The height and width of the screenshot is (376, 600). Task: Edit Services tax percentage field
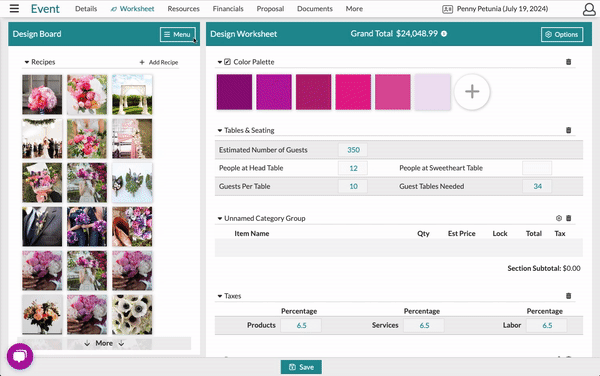tap(424, 325)
